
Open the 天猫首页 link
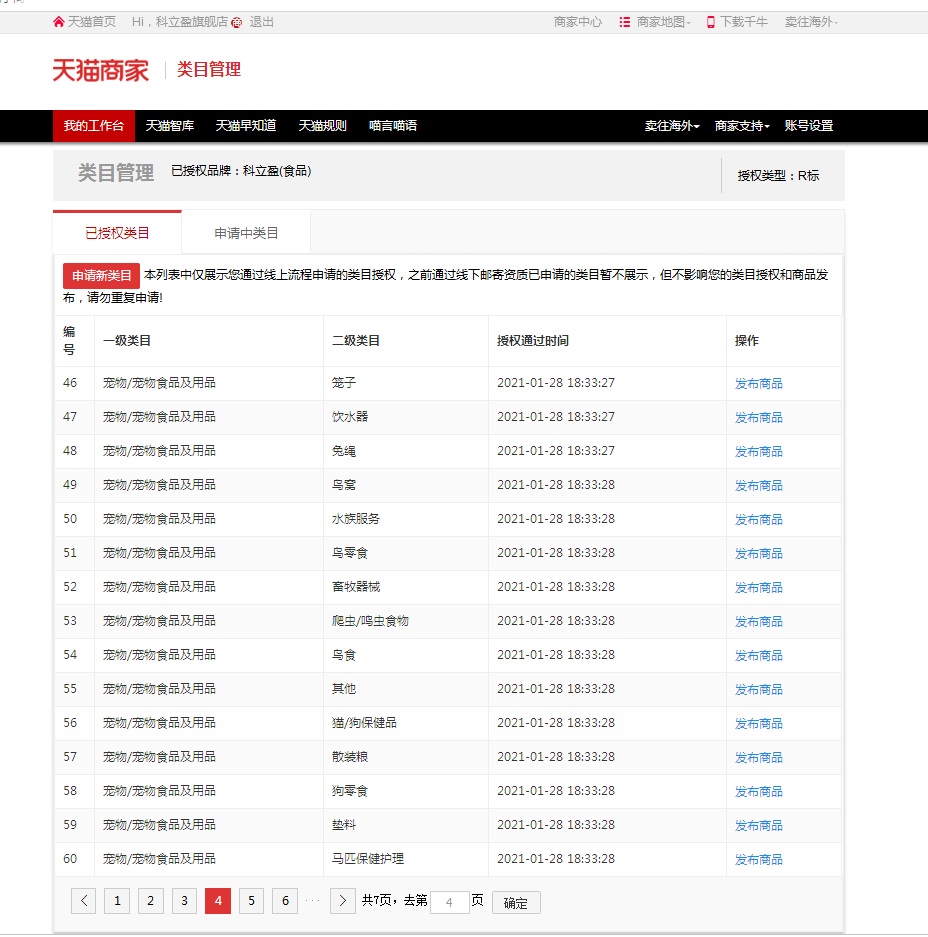click(x=91, y=22)
